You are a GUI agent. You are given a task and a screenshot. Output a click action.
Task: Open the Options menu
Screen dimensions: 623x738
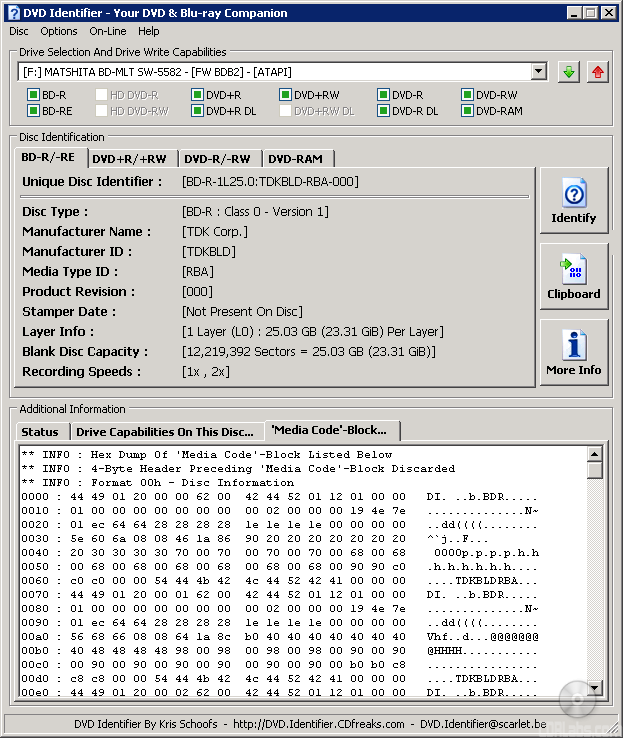59,31
